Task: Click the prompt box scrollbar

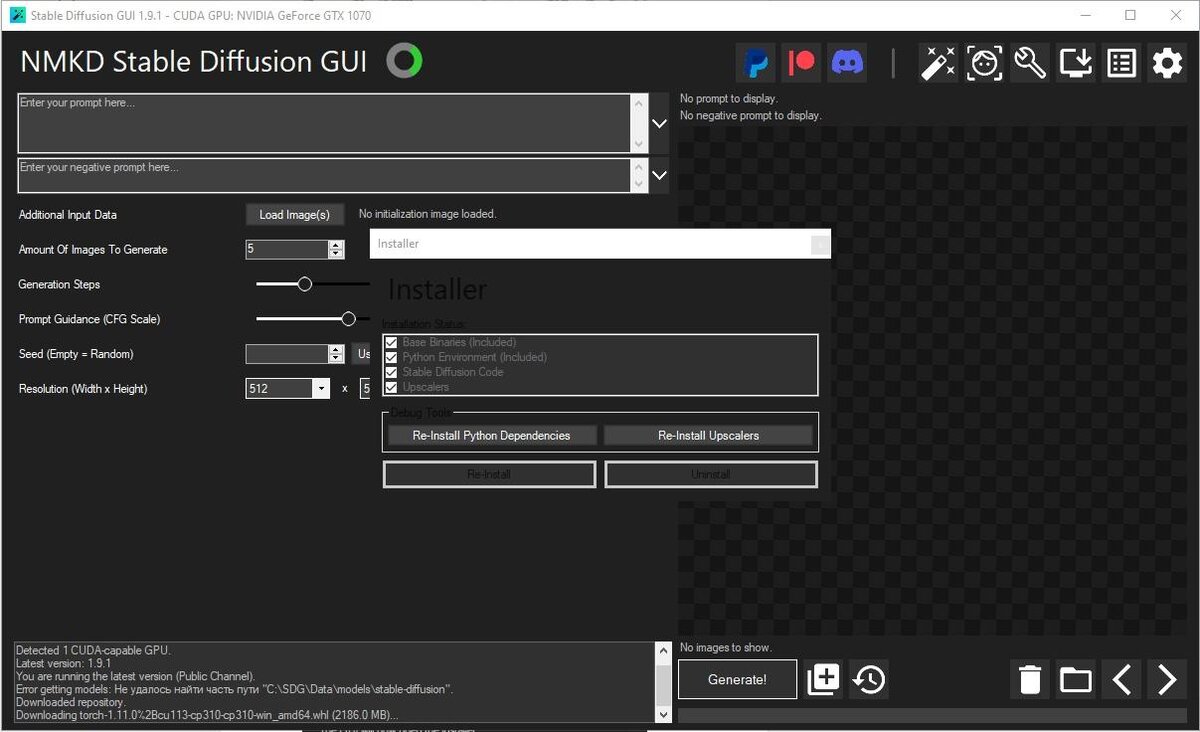Action: point(639,124)
